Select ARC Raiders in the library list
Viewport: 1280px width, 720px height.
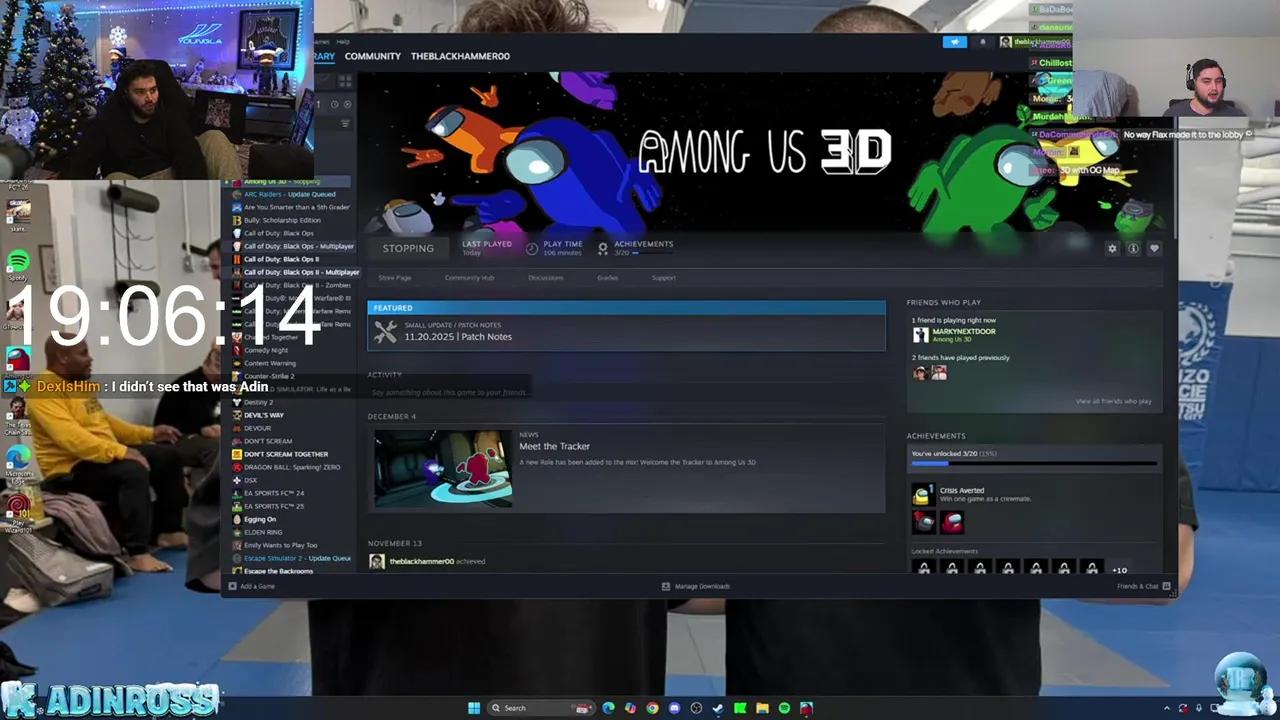point(290,194)
